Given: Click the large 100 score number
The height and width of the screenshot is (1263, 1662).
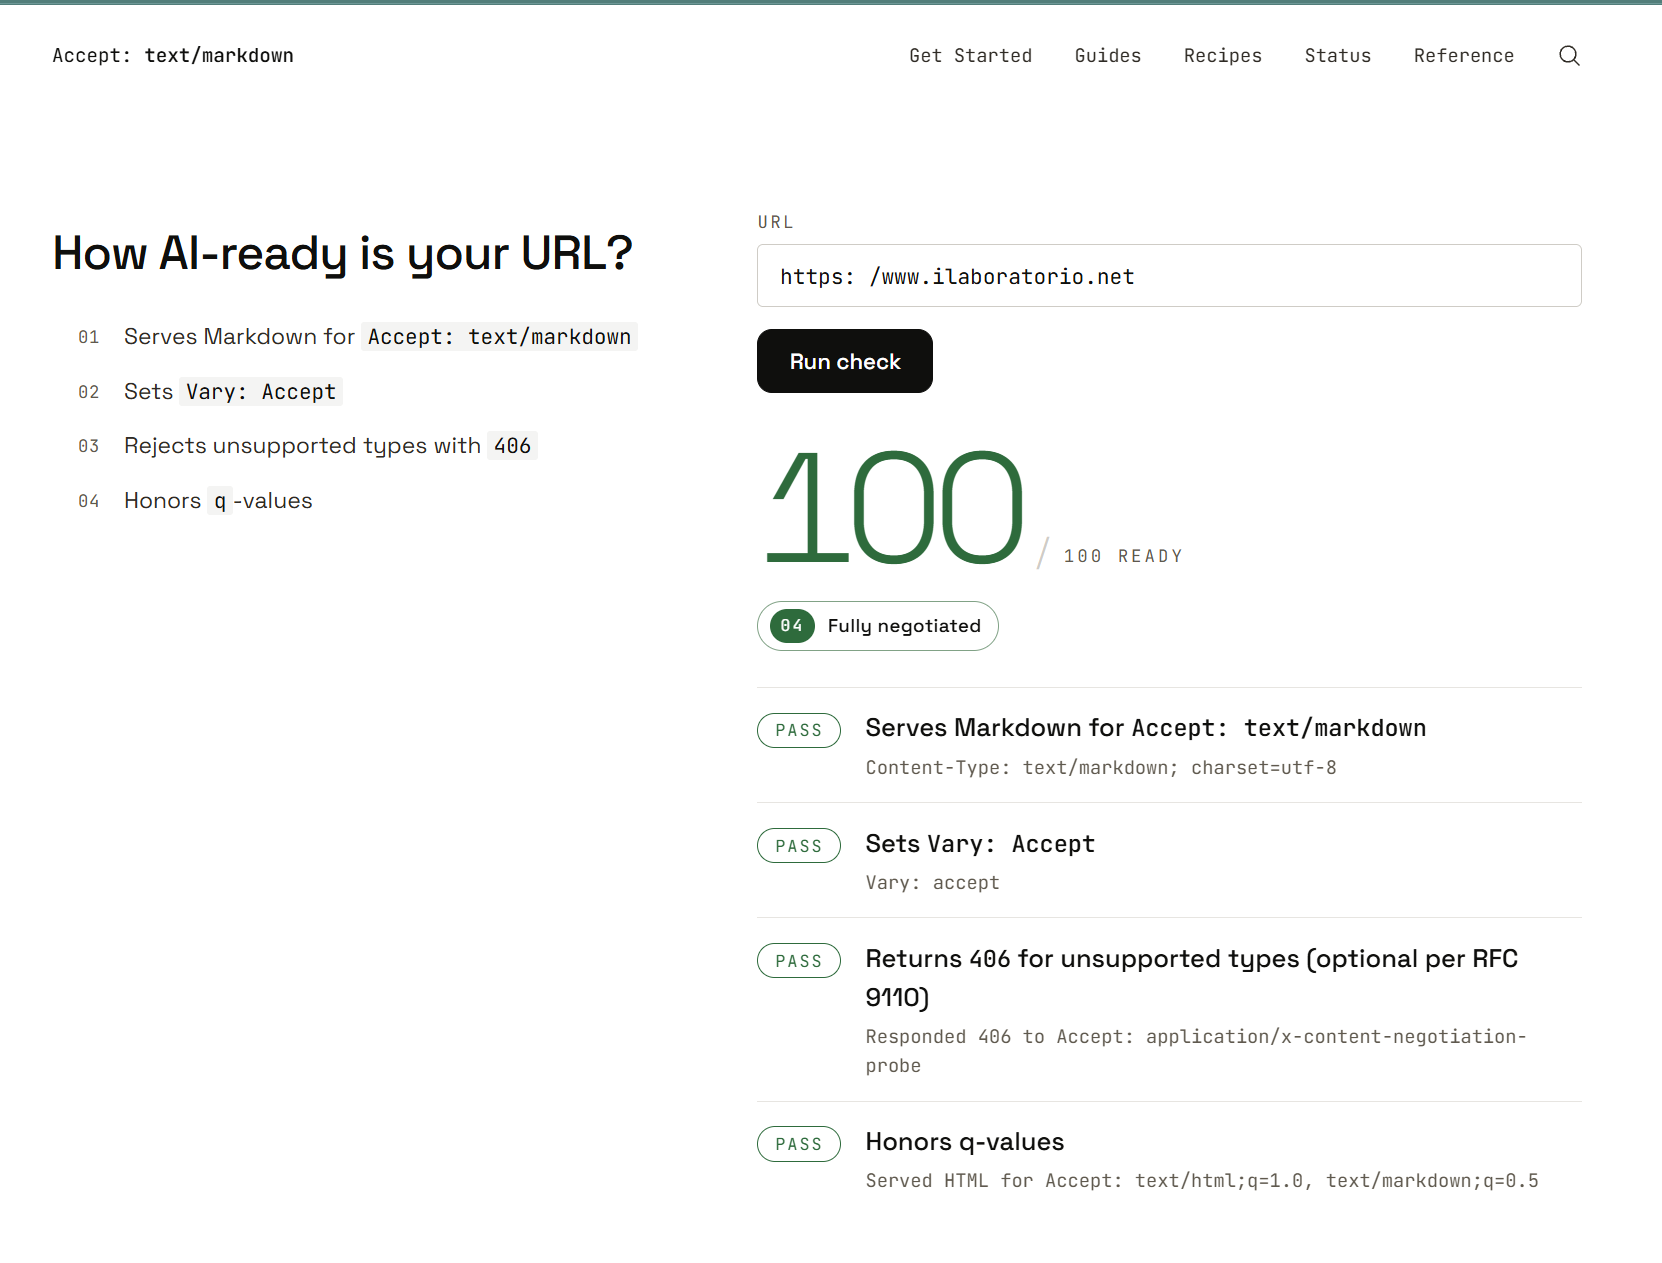Looking at the screenshot, I should click(894, 508).
